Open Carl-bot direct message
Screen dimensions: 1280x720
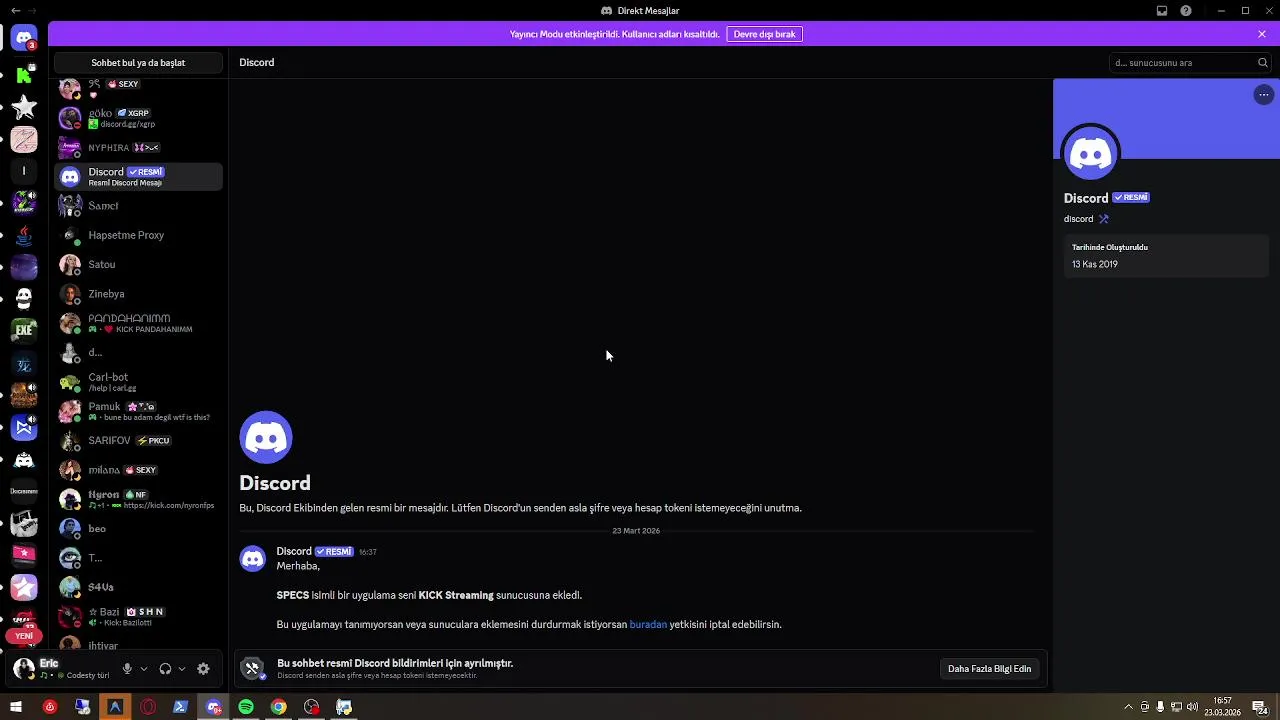pyautogui.click(x=138, y=382)
